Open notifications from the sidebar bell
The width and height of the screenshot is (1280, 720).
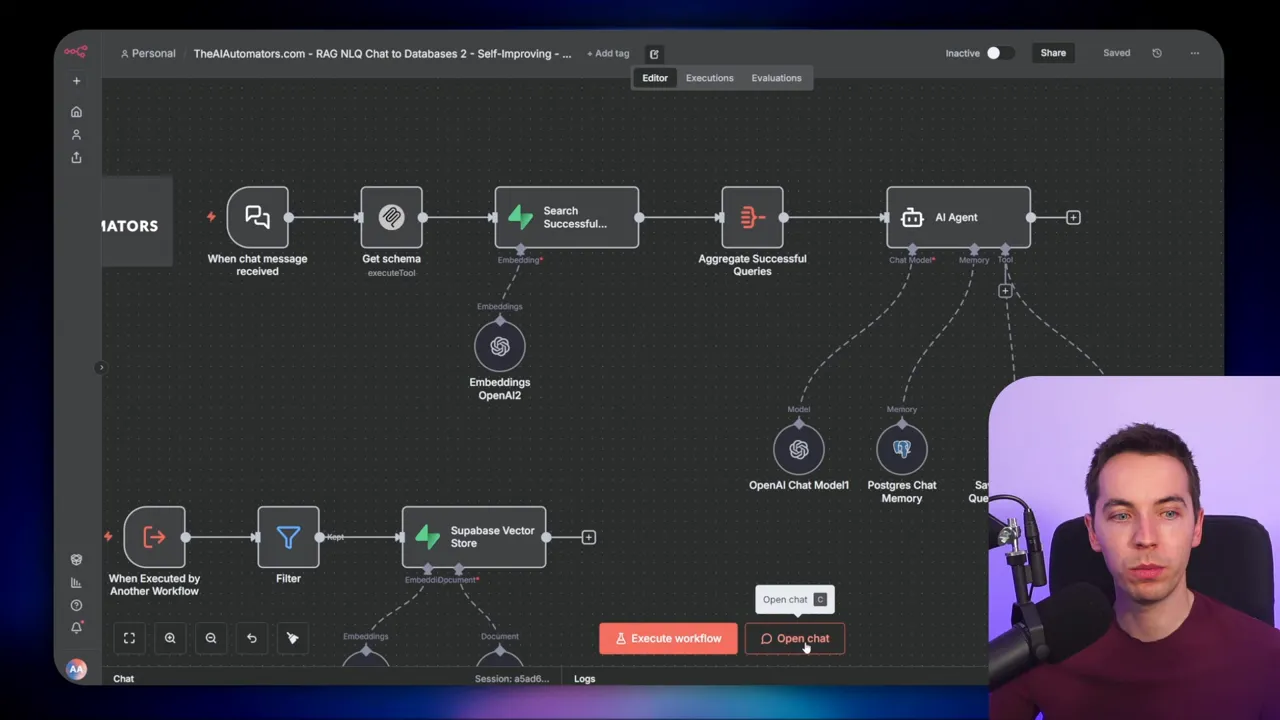pyautogui.click(x=76, y=627)
